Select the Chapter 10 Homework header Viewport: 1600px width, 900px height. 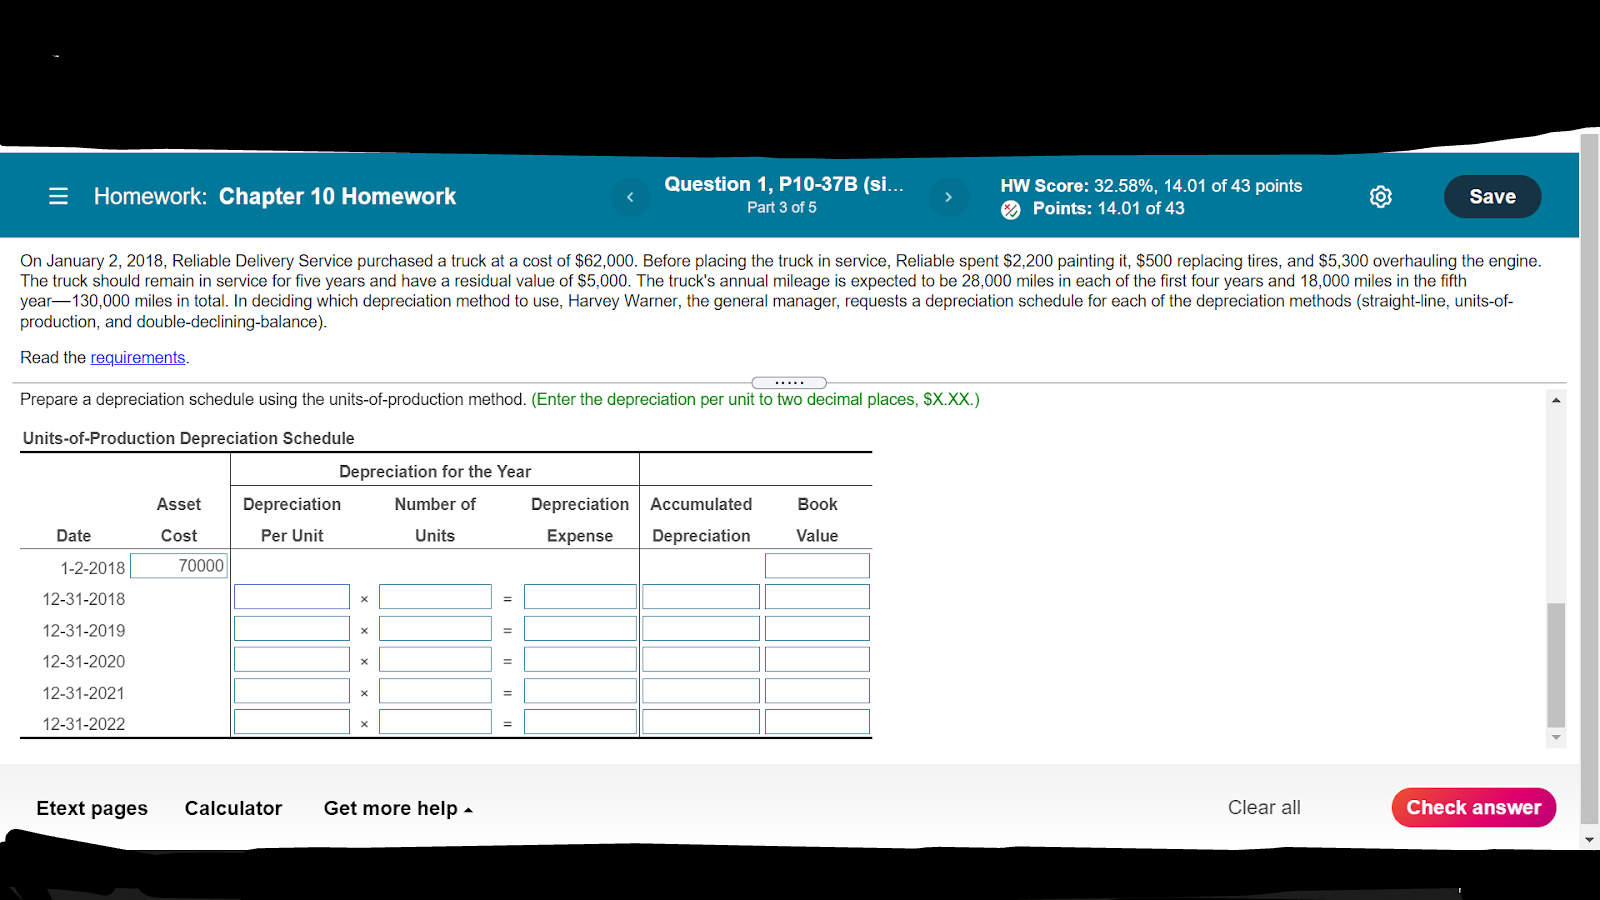click(338, 196)
